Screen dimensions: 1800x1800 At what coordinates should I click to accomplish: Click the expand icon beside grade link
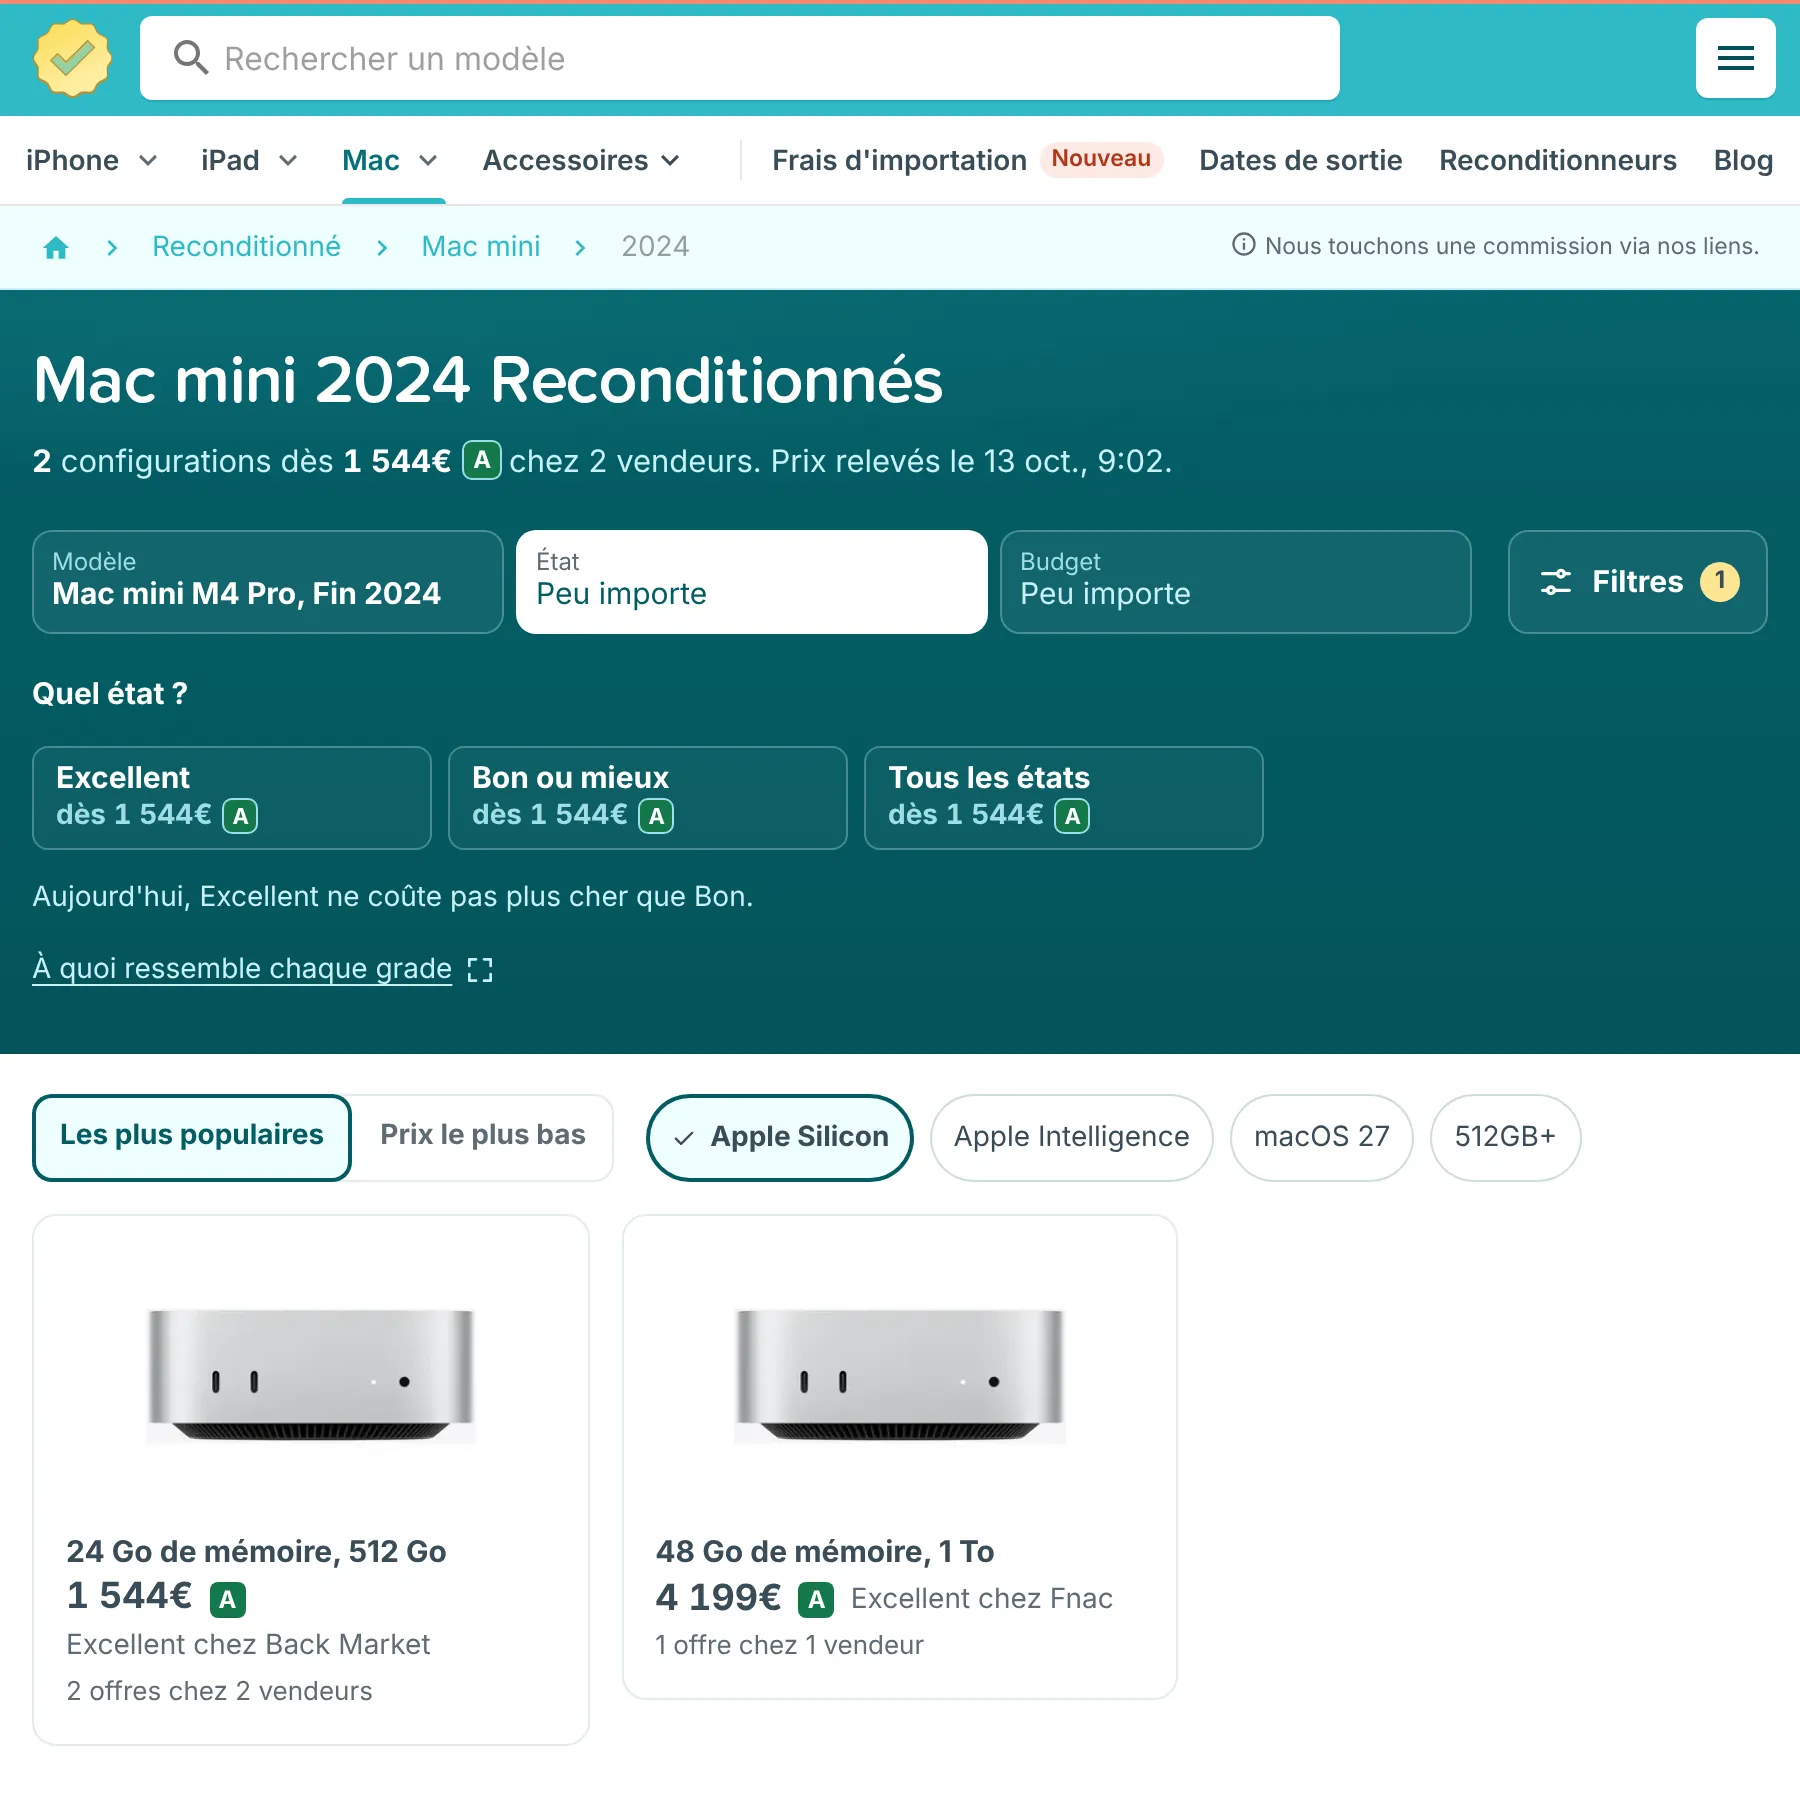click(x=480, y=969)
